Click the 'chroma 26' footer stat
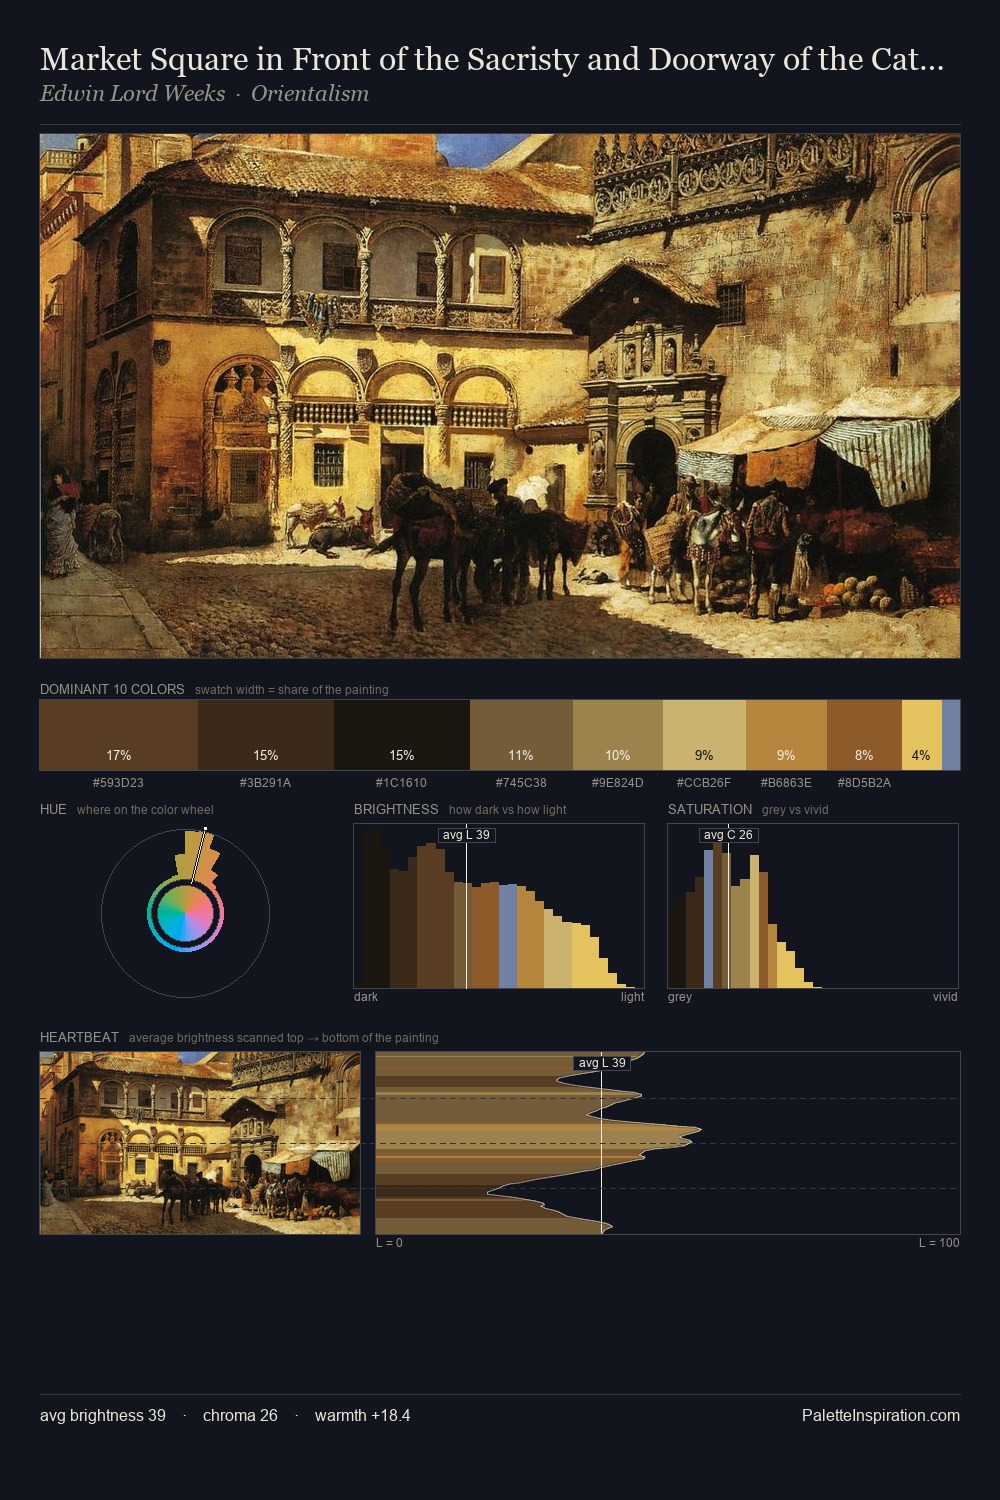Image resolution: width=1000 pixels, height=1500 pixels. 240,1415
